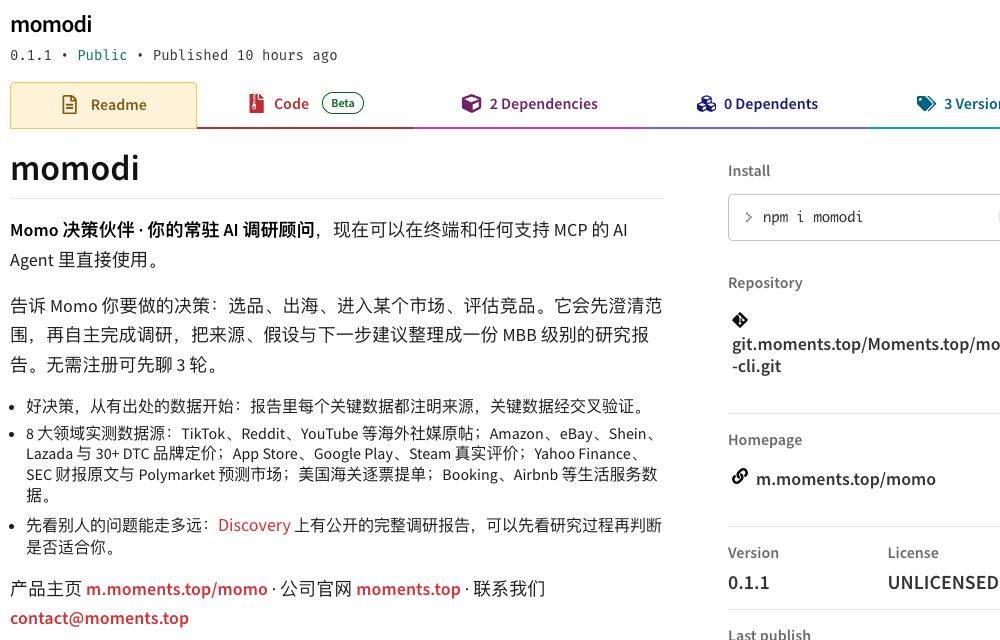The image size is (1000, 640).
Task: Click the momodi package title at top
Action: [x=51, y=24]
